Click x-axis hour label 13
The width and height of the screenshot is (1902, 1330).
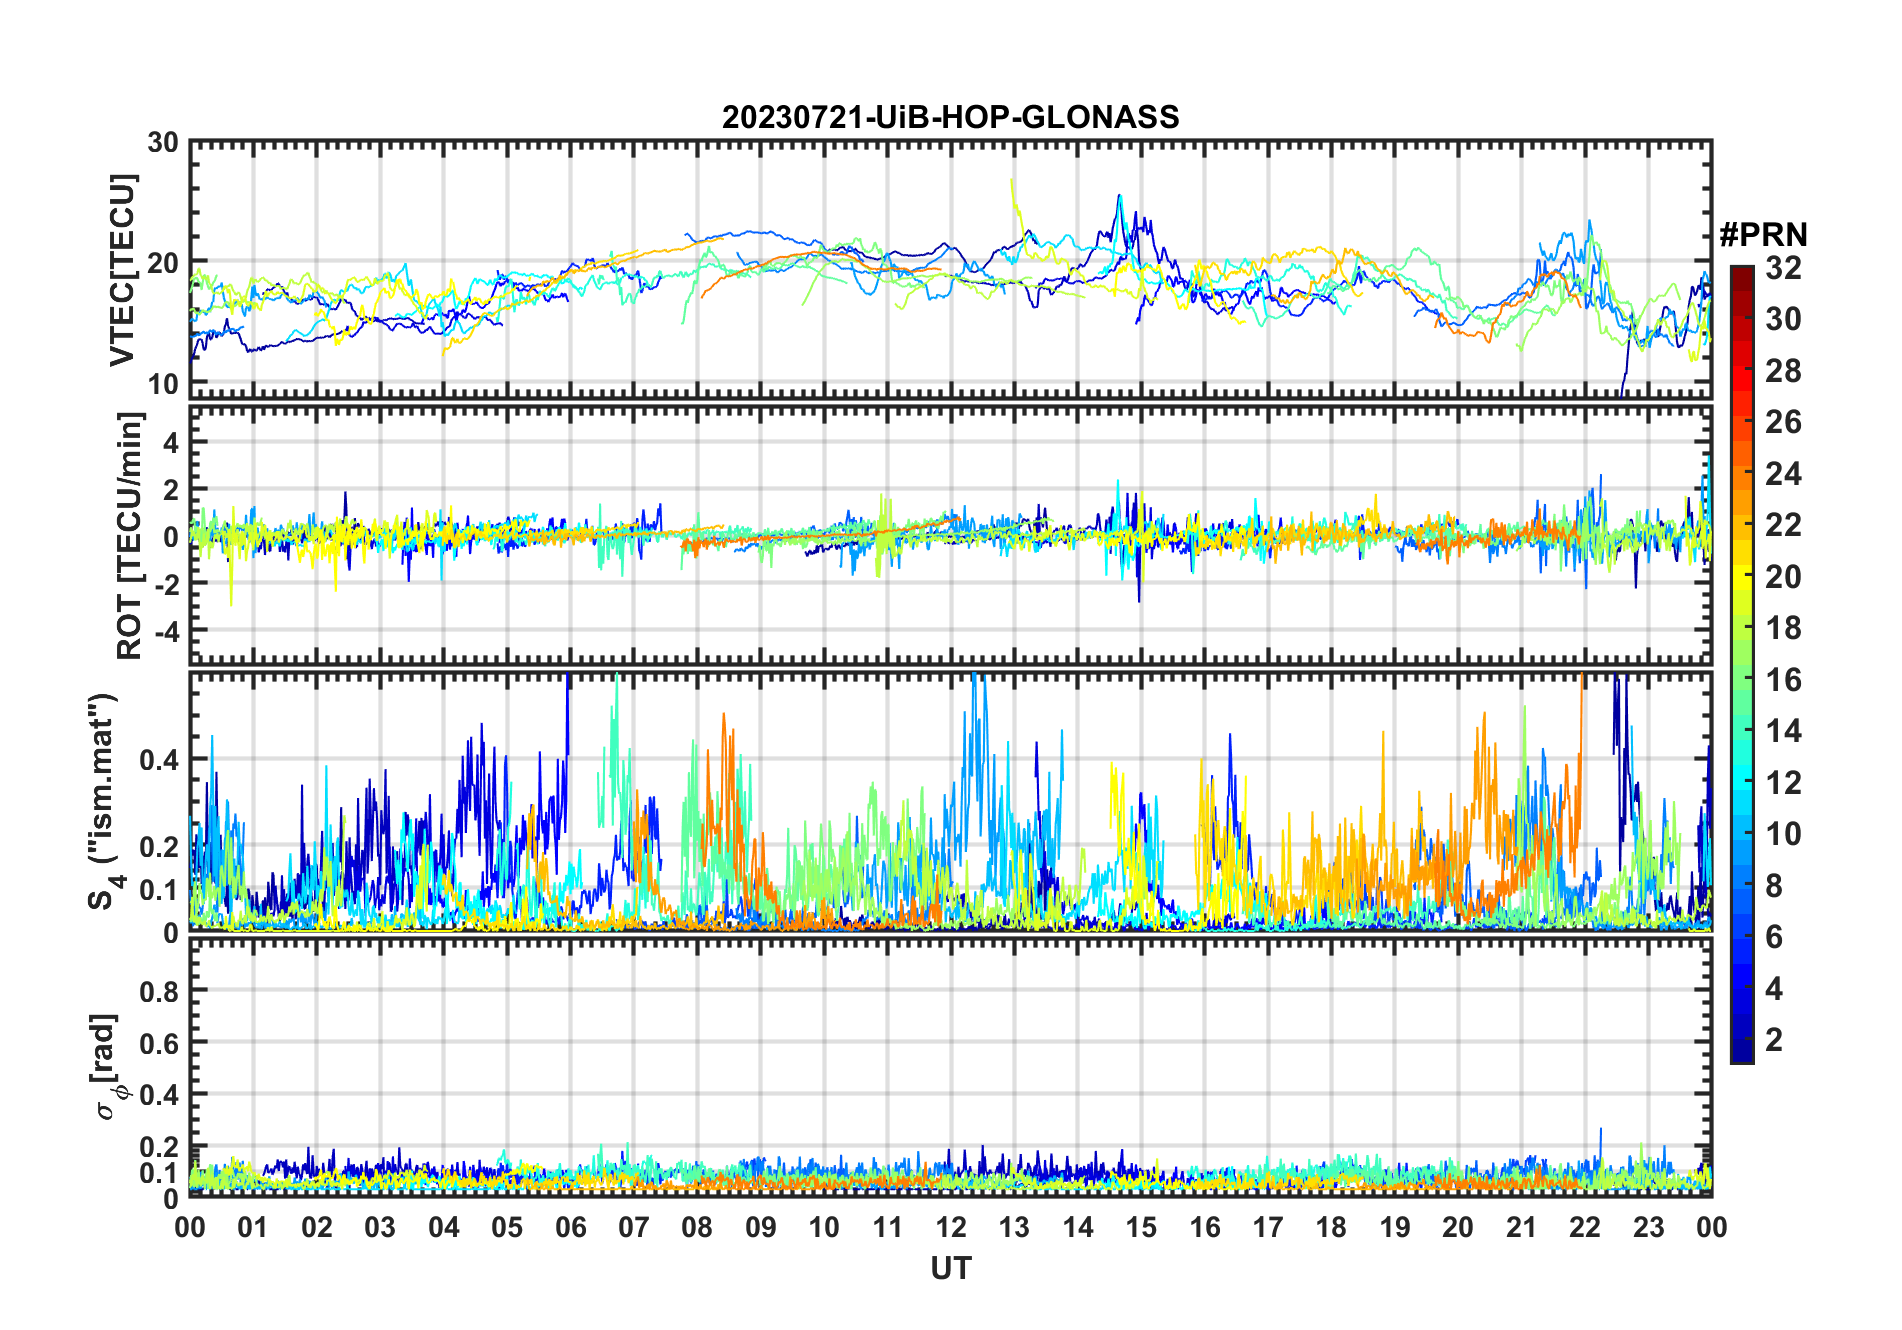click(x=1014, y=1227)
